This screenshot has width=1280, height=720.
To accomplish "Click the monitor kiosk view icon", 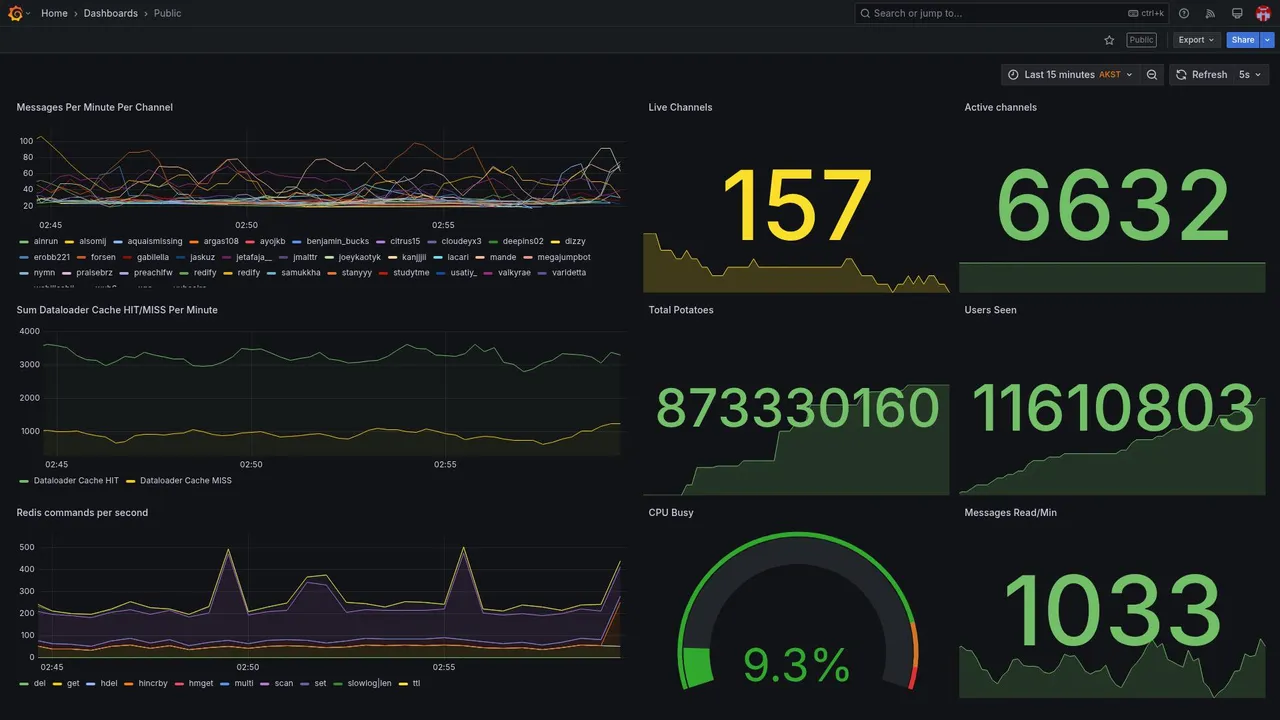I will tap(1237, 13).
